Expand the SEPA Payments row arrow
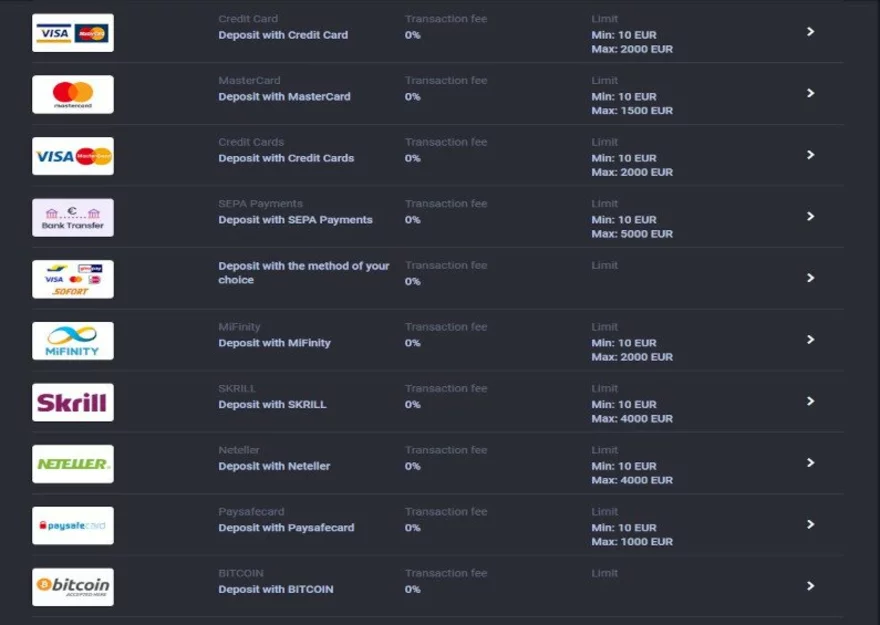Viewport: 880px width, 625px height. tap(810, 216)
